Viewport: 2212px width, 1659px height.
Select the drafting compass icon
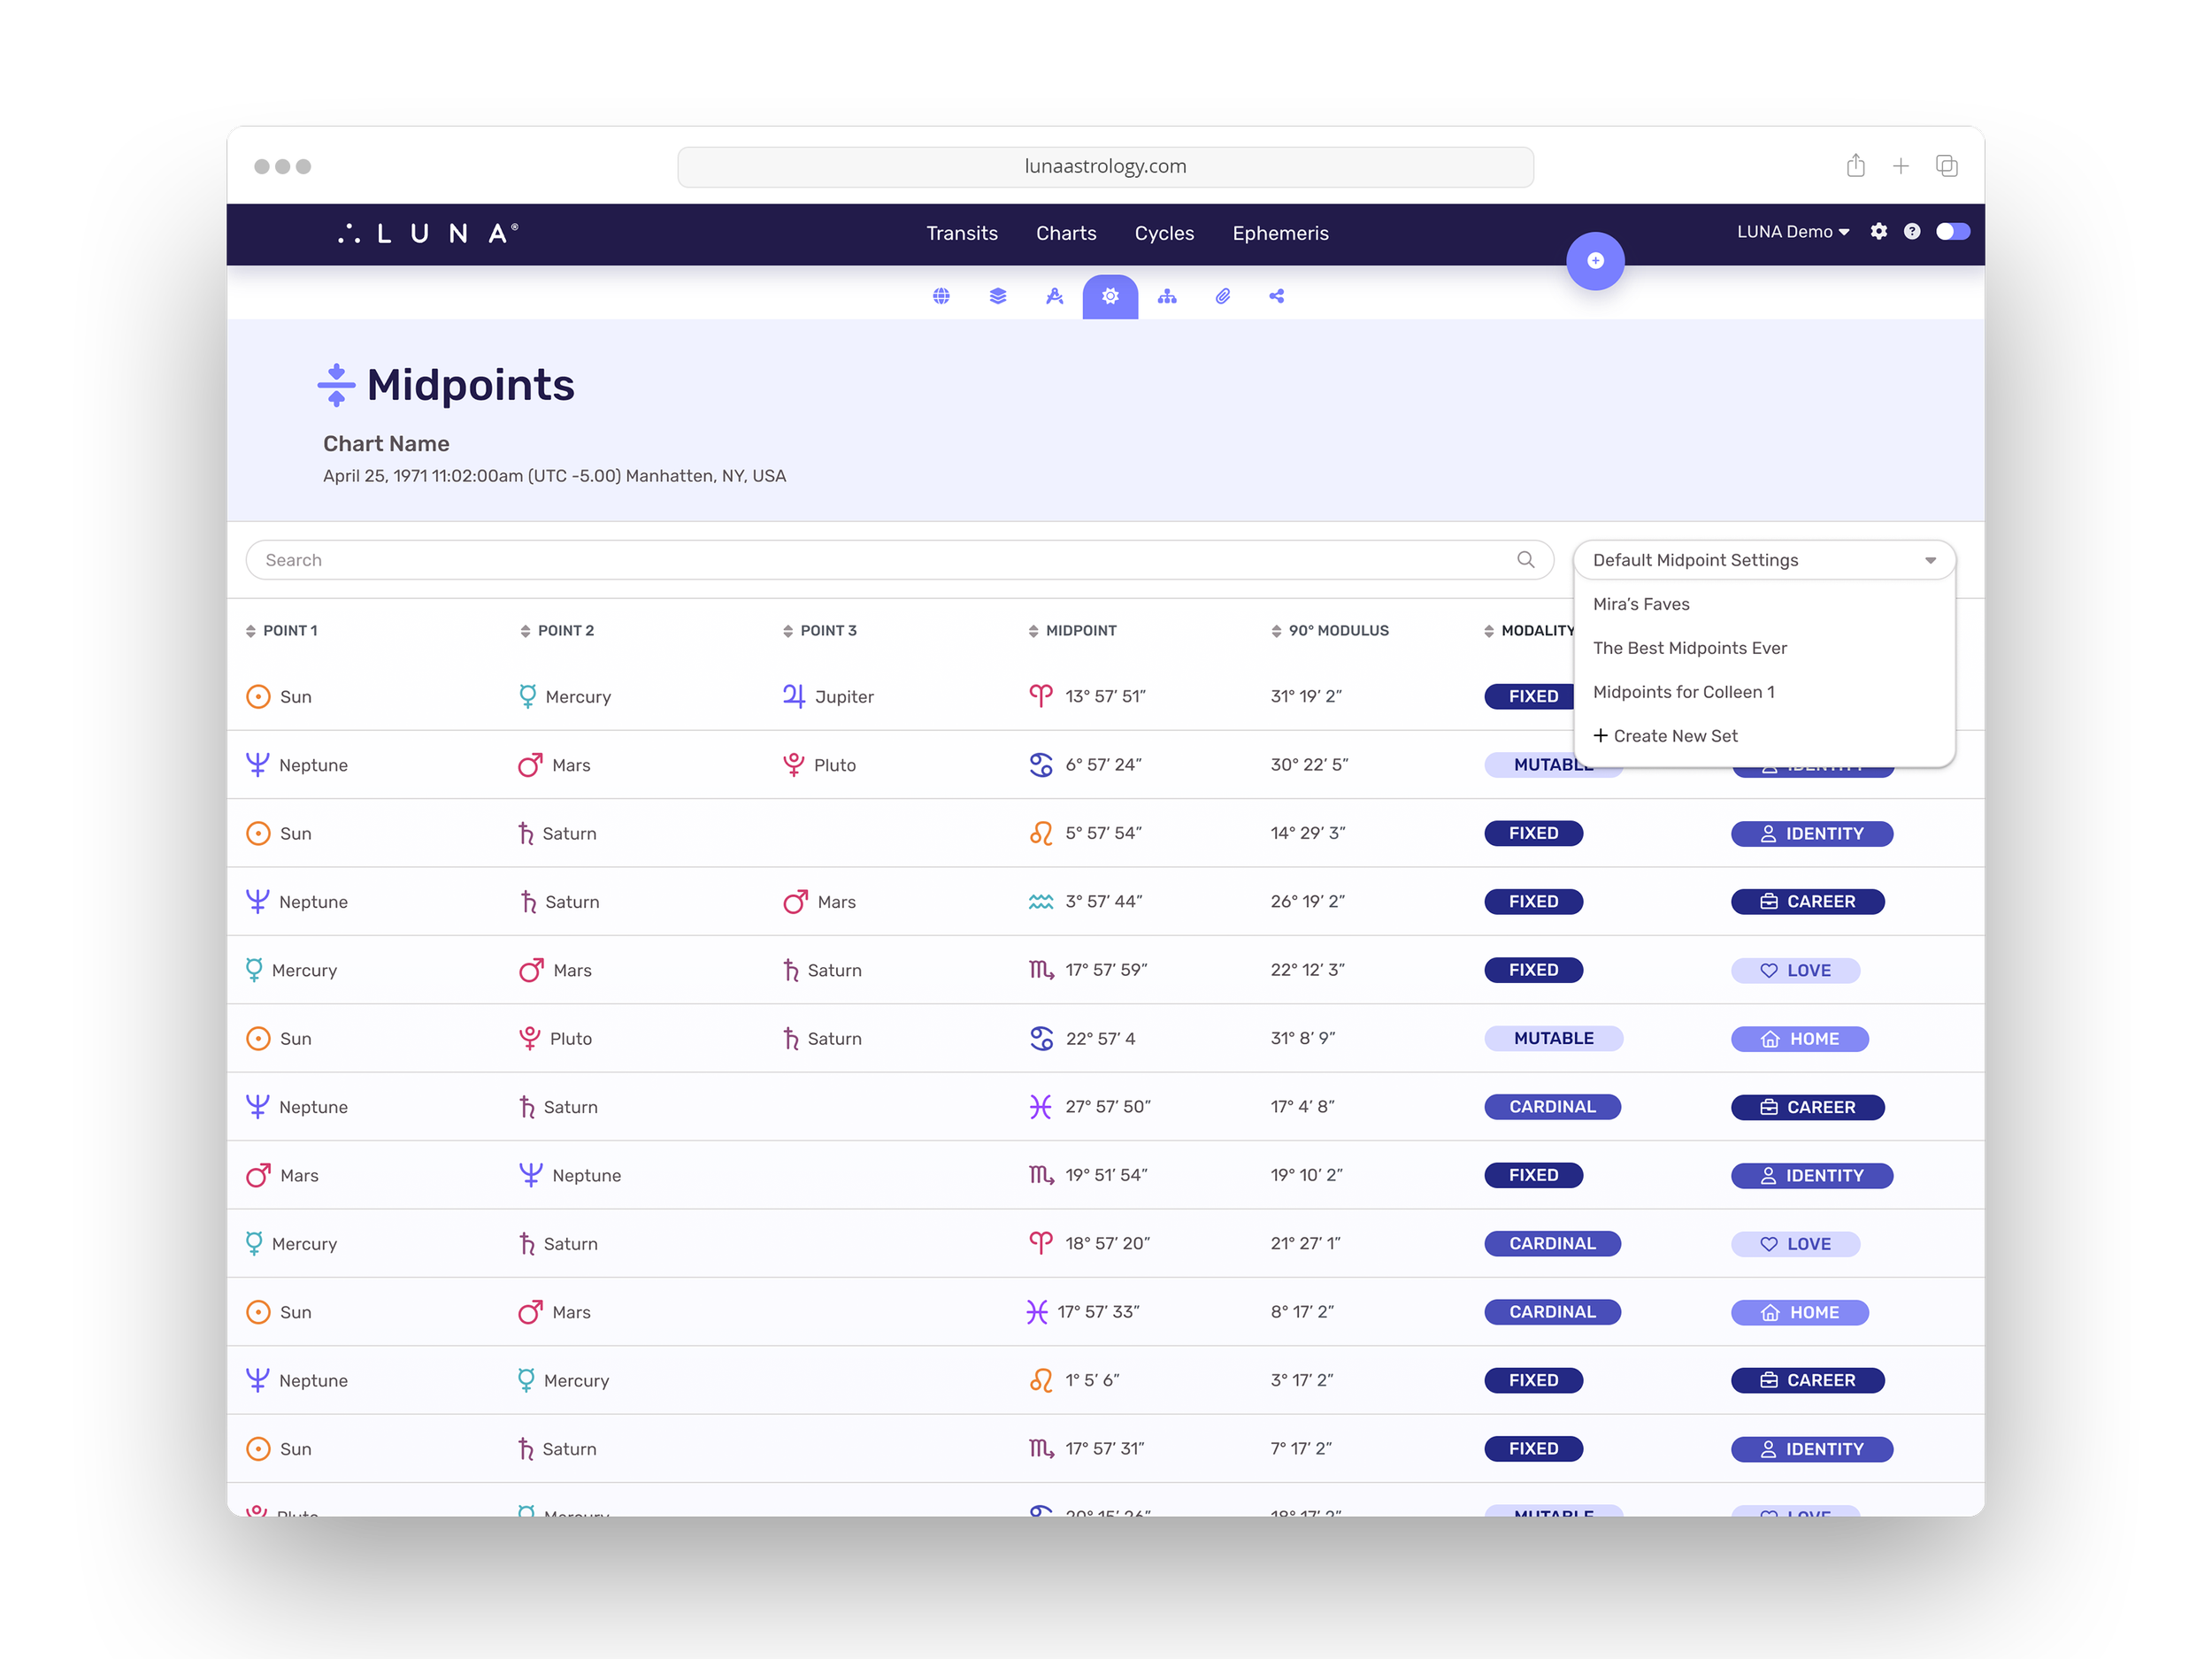(1054, 296)
